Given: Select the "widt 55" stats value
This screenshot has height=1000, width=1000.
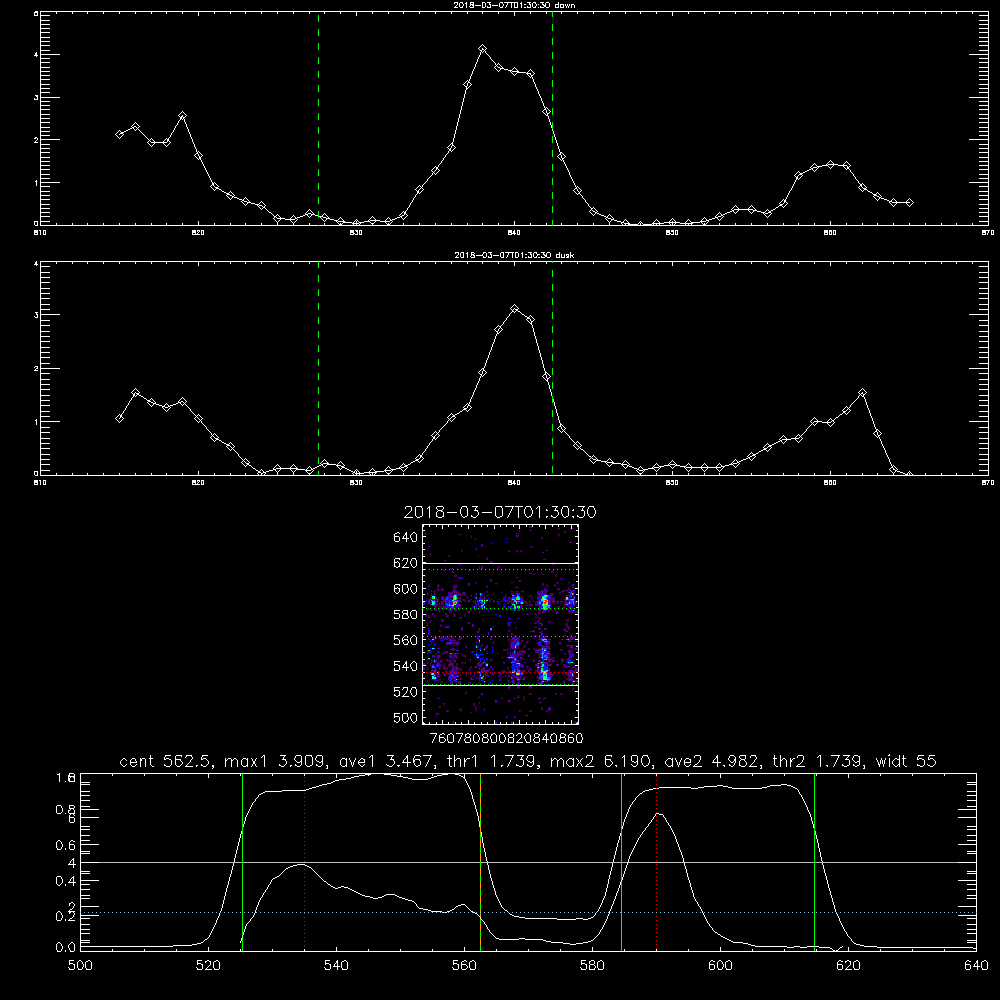Looking at the screenshot, I should point(906,761).
